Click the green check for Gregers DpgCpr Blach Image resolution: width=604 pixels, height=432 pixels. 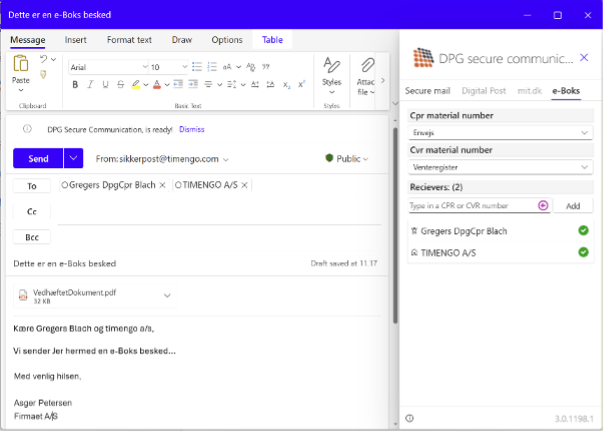point(583,230)
